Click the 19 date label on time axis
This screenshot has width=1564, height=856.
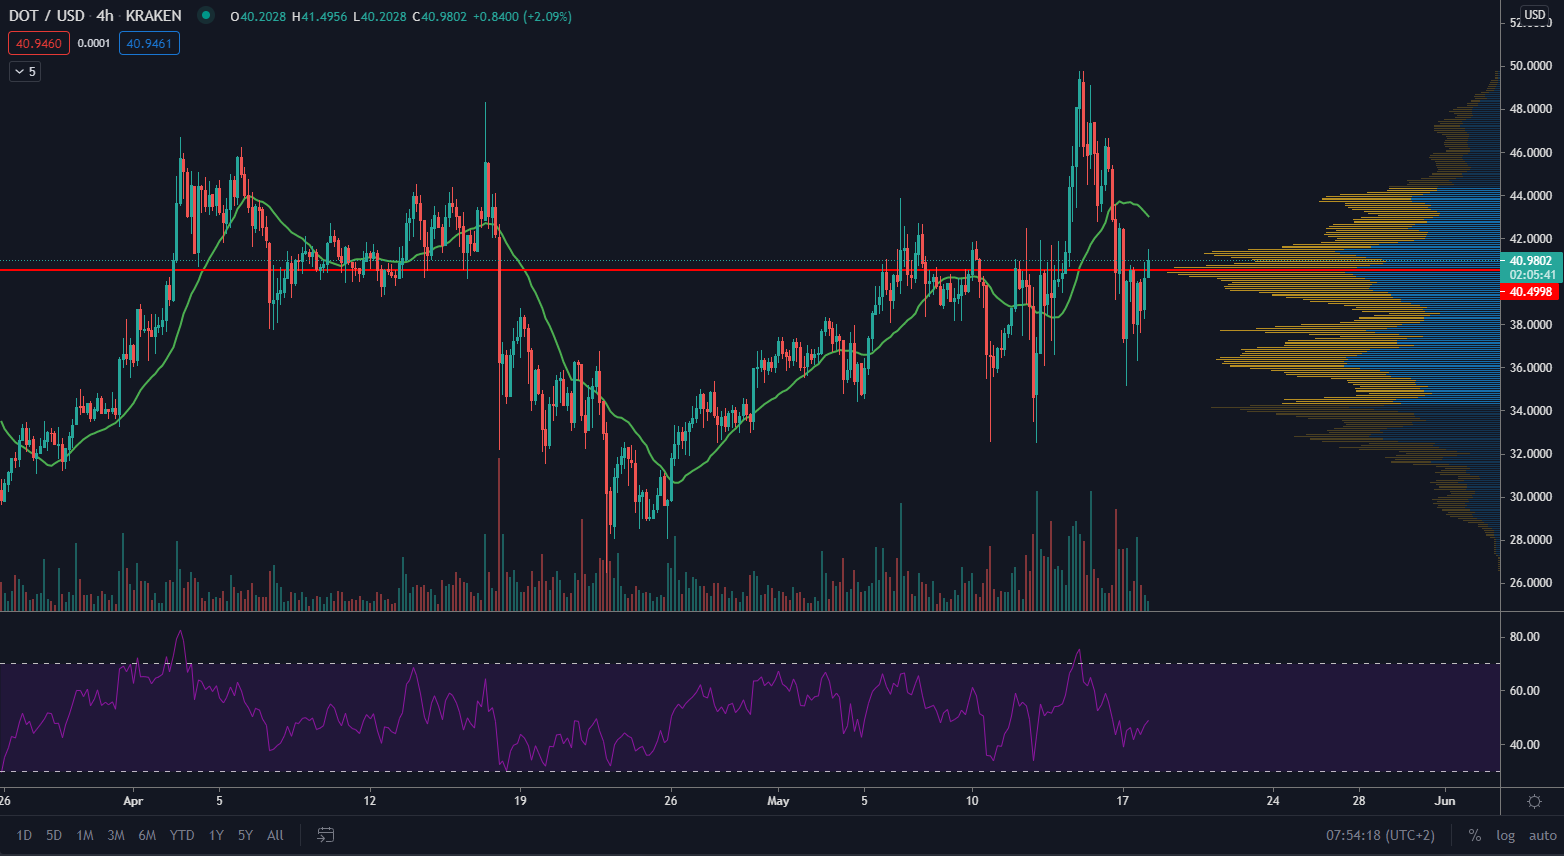520,801
